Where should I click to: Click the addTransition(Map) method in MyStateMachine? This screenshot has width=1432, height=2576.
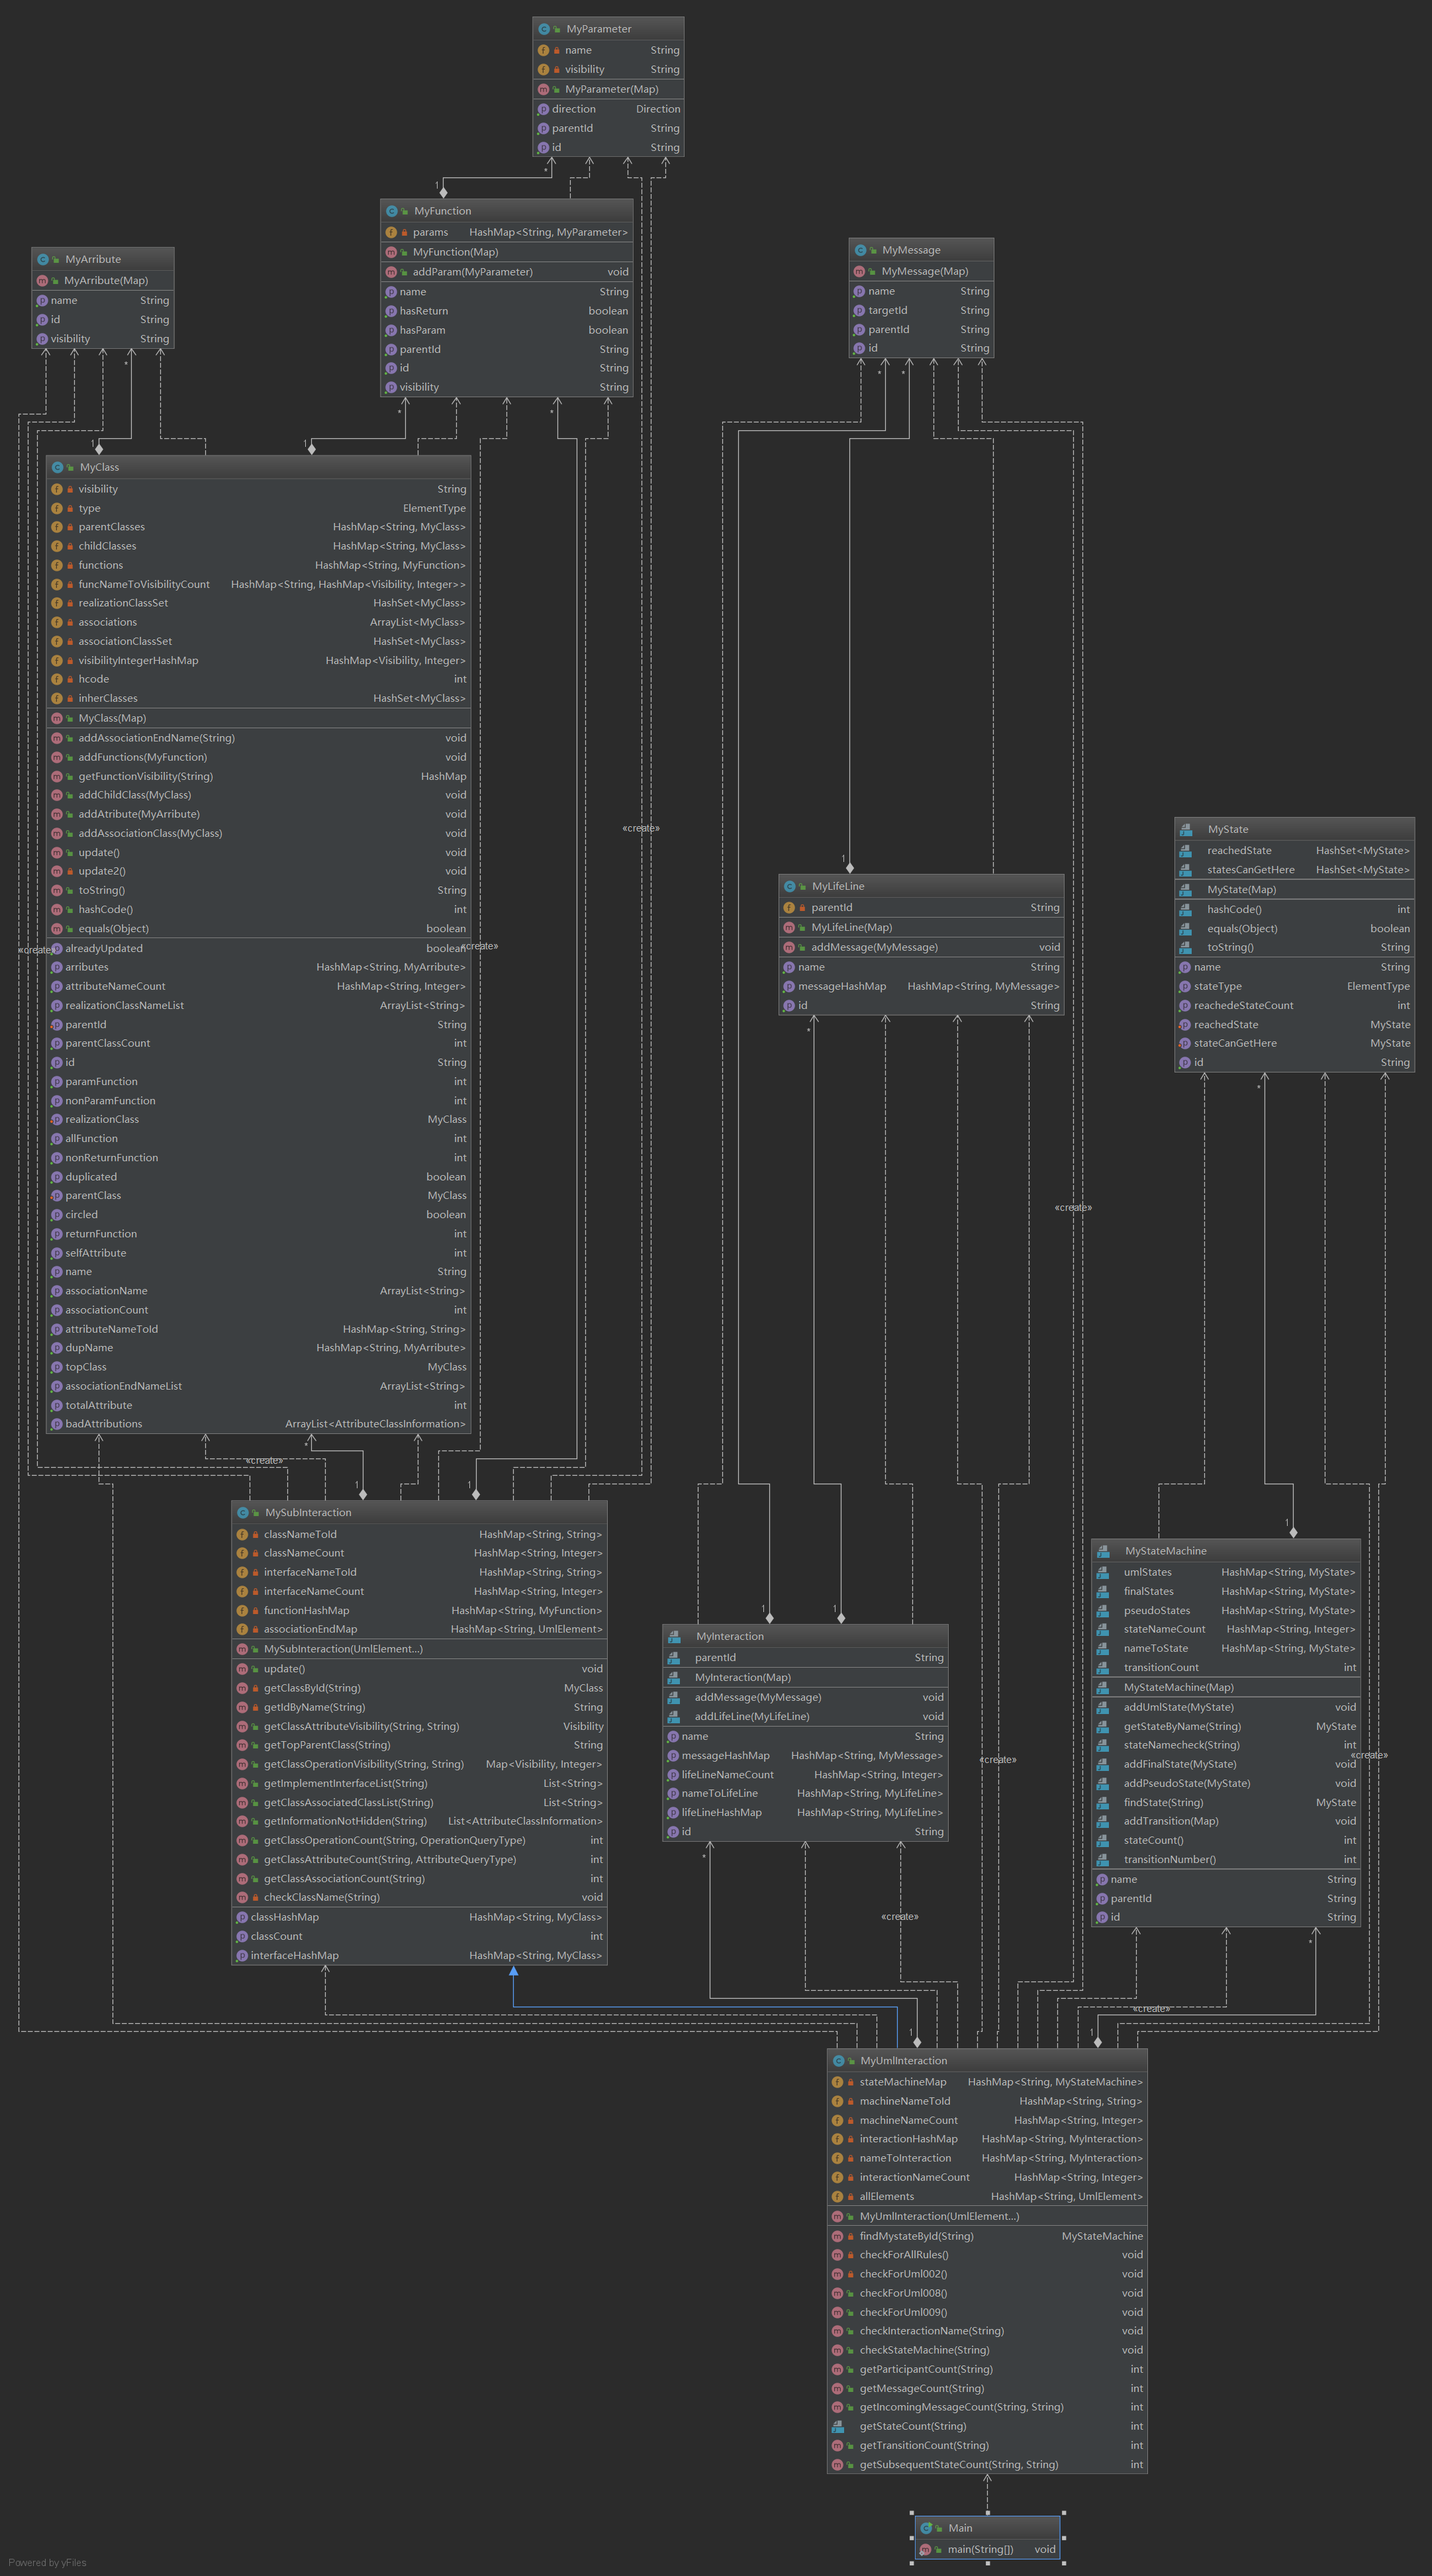pos(1170,1821)
